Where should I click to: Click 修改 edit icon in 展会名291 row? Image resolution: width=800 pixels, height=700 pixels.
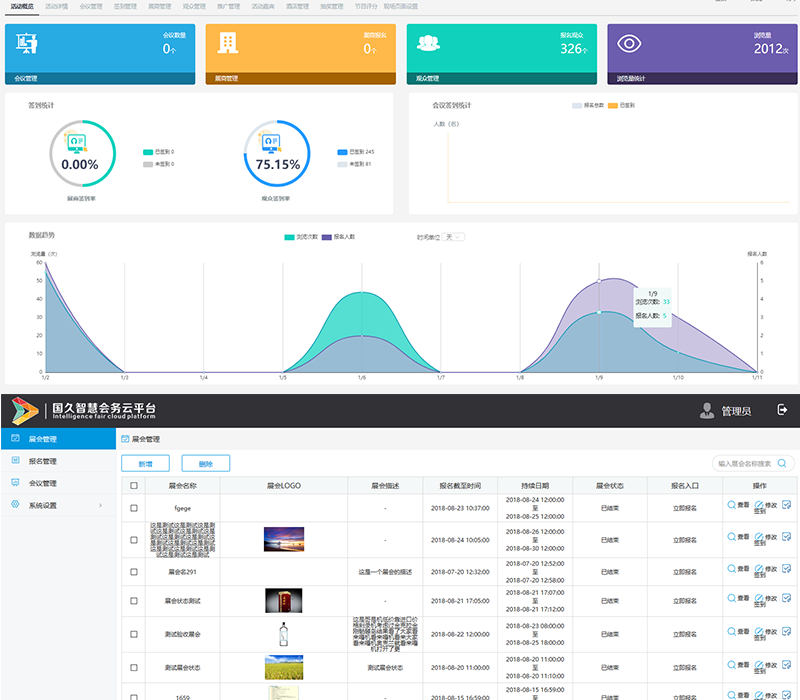pyautogui.click(x=759, y=567)
